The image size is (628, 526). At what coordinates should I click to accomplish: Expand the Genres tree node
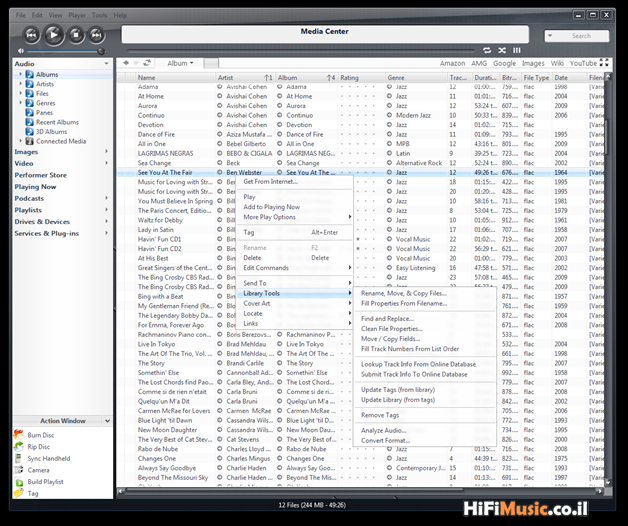(20, 103)
